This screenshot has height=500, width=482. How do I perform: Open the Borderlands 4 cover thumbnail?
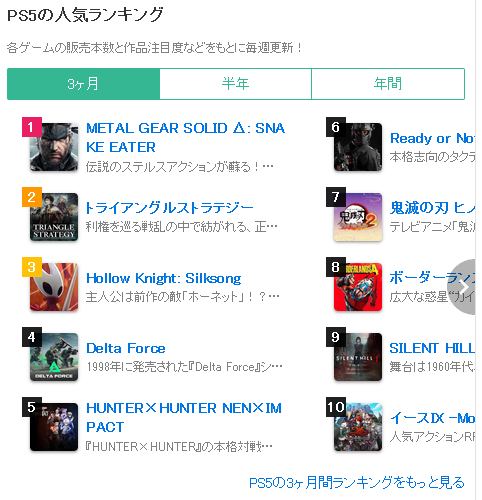point(358,287)
